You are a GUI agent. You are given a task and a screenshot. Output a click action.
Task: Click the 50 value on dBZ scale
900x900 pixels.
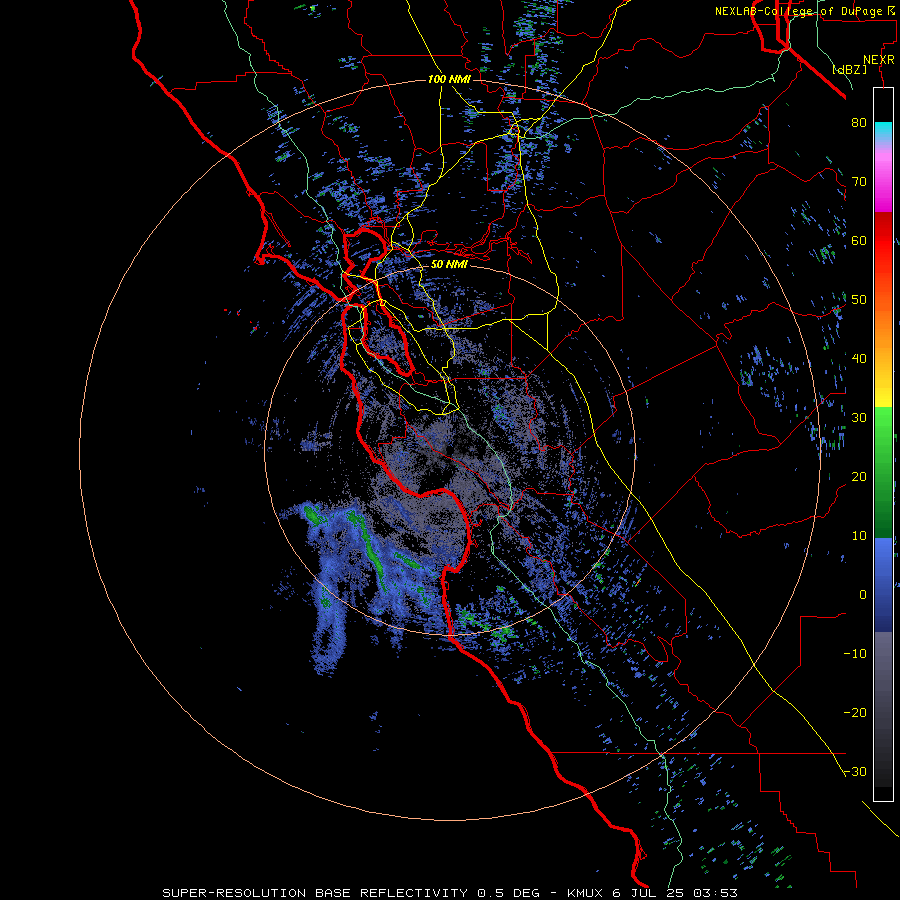tap(859, 300)
